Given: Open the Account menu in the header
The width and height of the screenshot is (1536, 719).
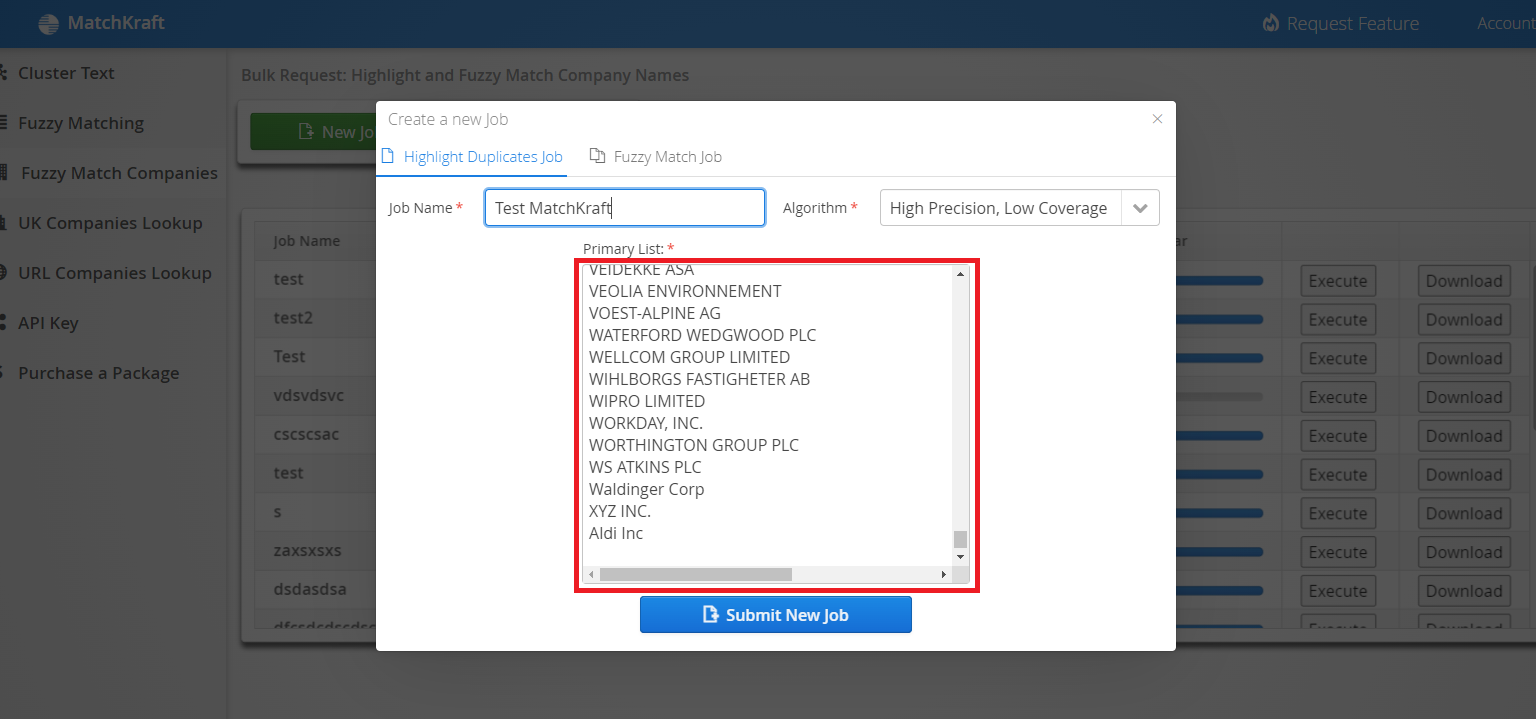Looking at the screenshot, I should click(x=1506, y=23).
